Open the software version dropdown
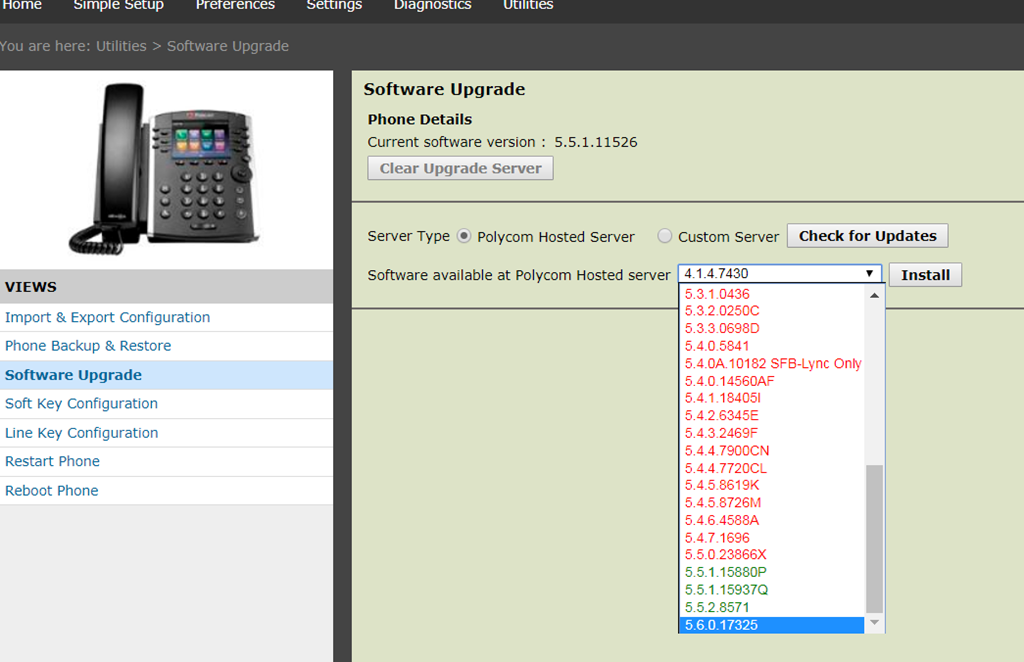Viewport: 1024px width, 662px height. click(779, 274)
